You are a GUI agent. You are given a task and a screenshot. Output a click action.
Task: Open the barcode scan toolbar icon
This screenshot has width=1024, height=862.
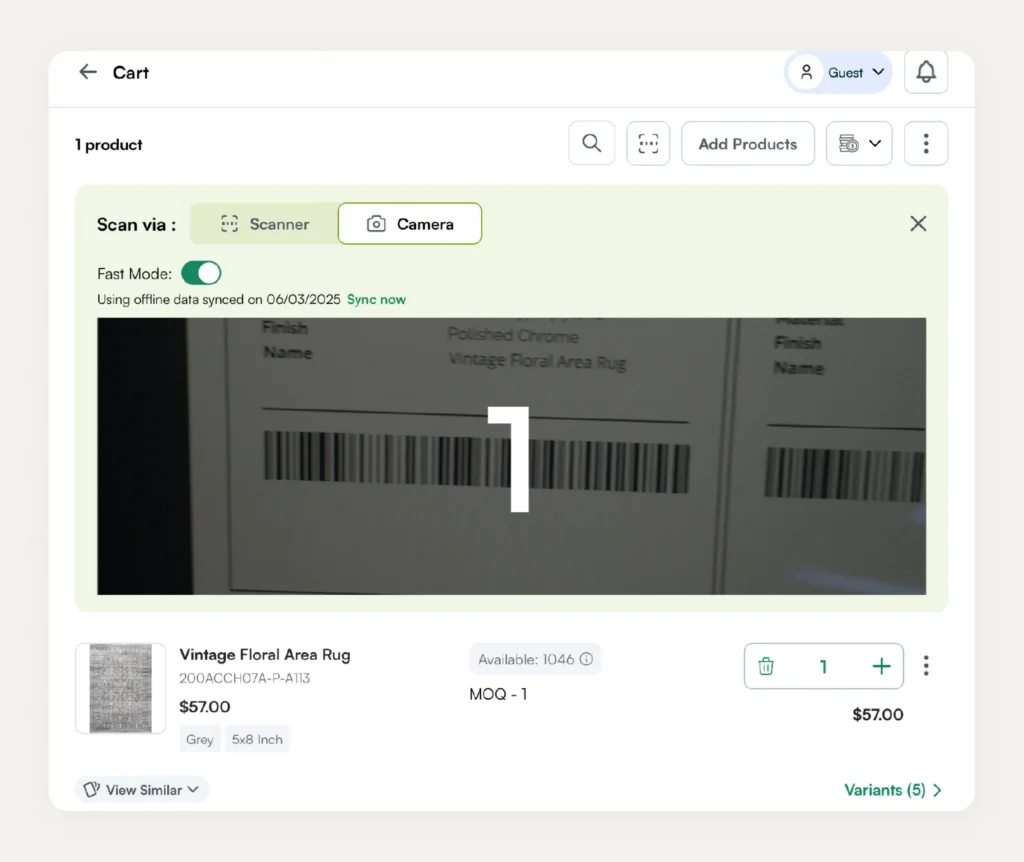pyautogui.click(x=648, y=143)
